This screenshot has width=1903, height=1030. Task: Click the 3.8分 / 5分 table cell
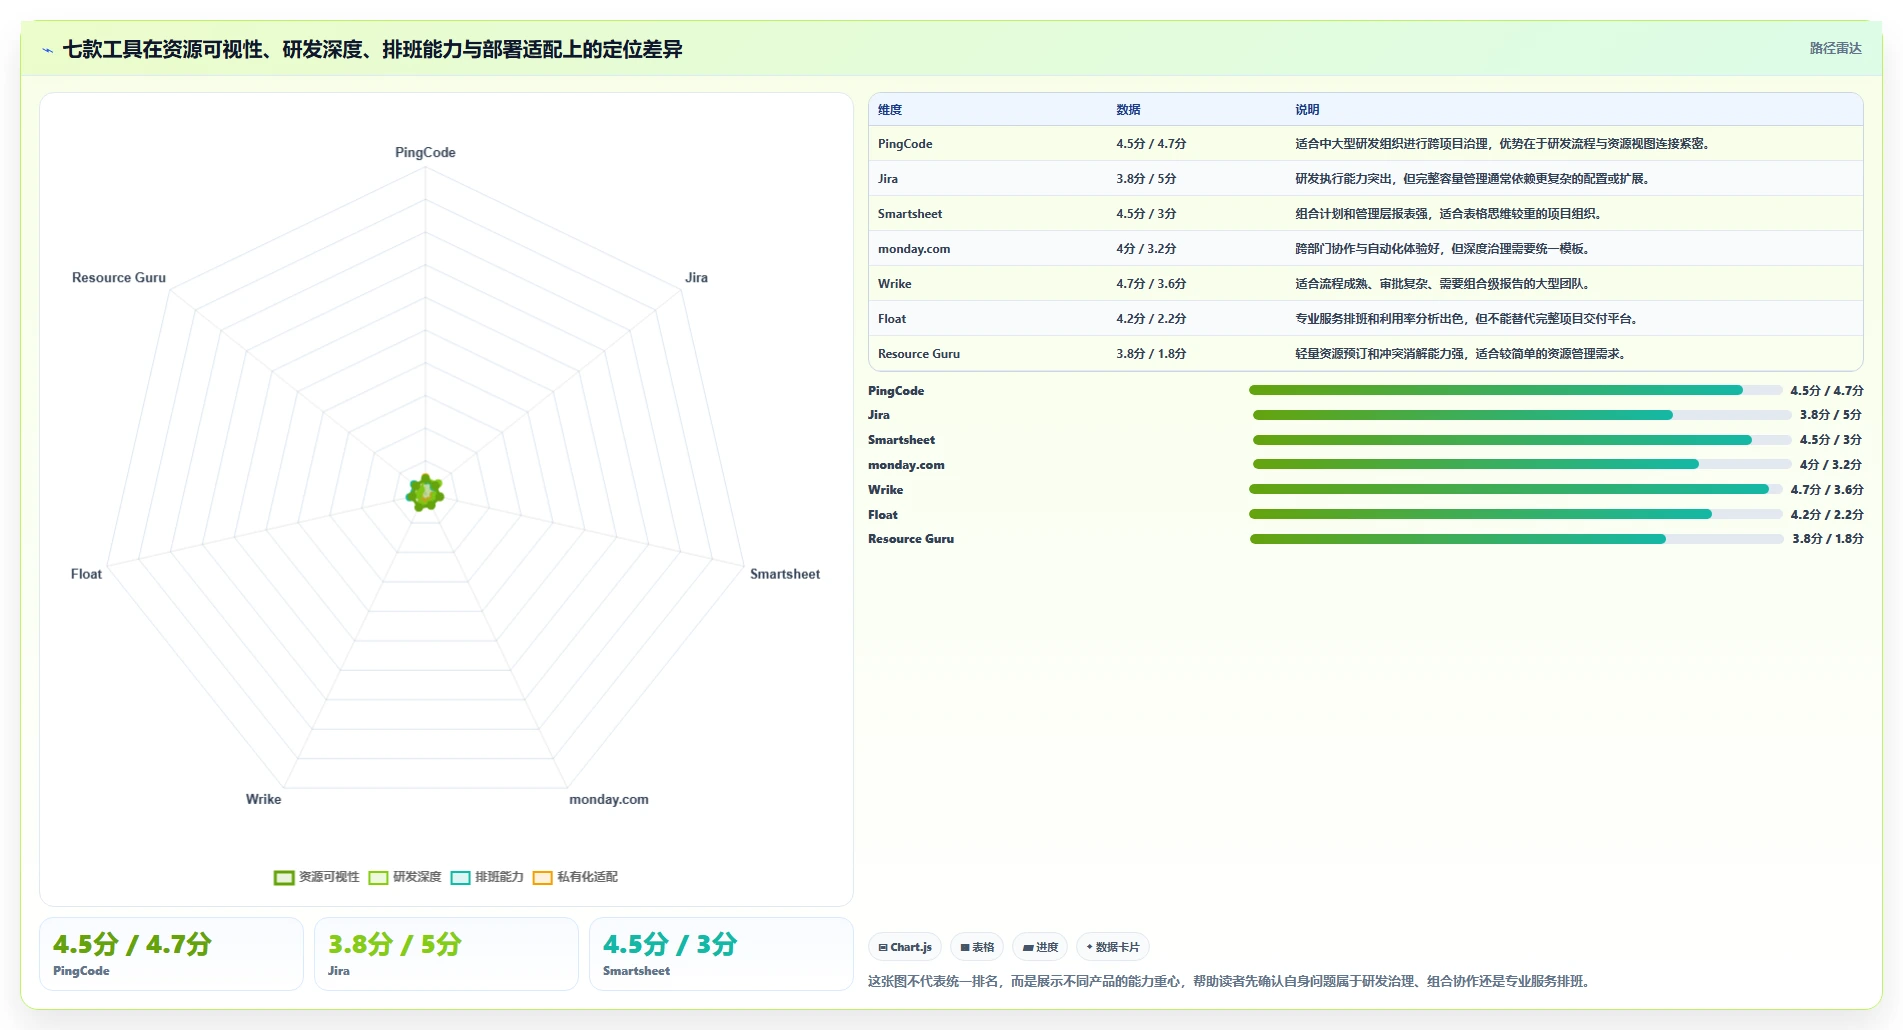coord(1146,179)
